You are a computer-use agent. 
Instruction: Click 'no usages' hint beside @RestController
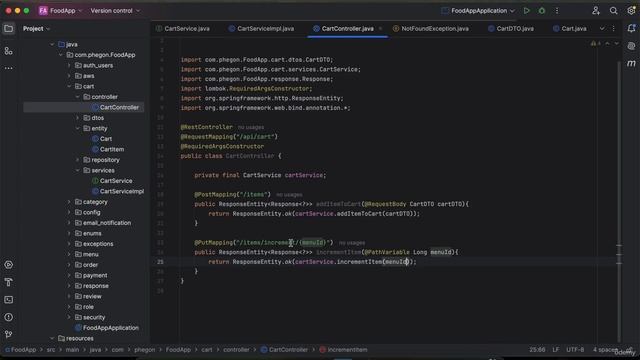pyautogui.click(x=251, y=127)
